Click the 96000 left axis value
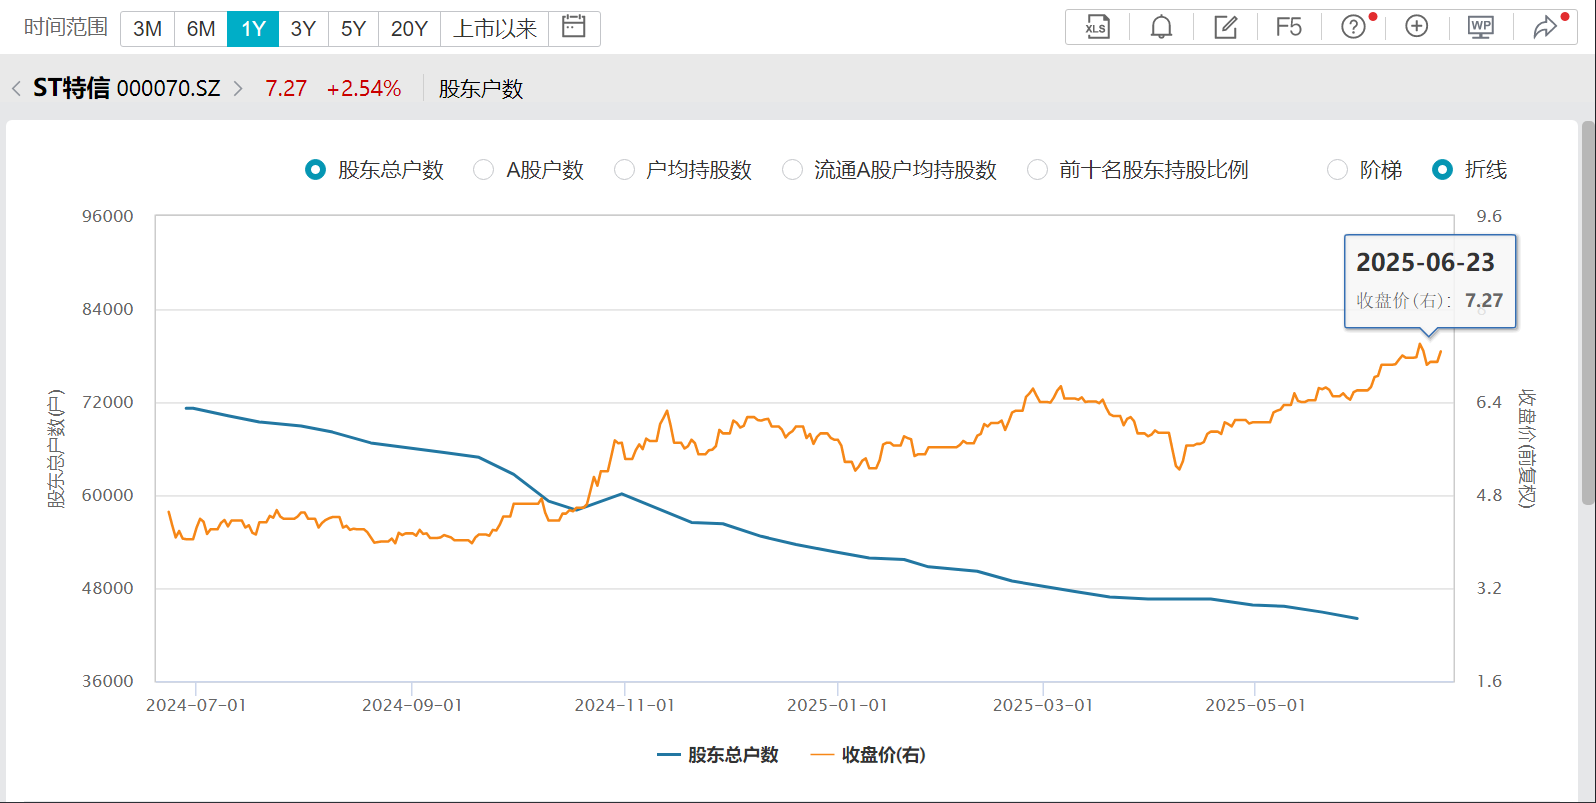 (108, 216)
